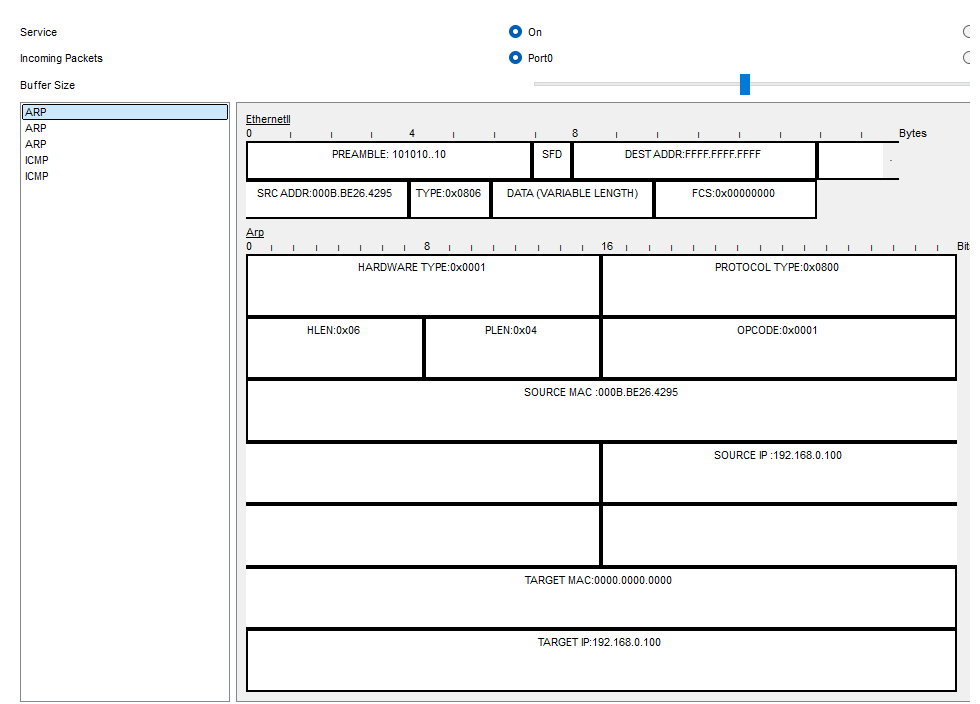Viewport: 980px width, 704px height.
Task: Choose Port0 for incoming packets
Action: pos(516,58)
